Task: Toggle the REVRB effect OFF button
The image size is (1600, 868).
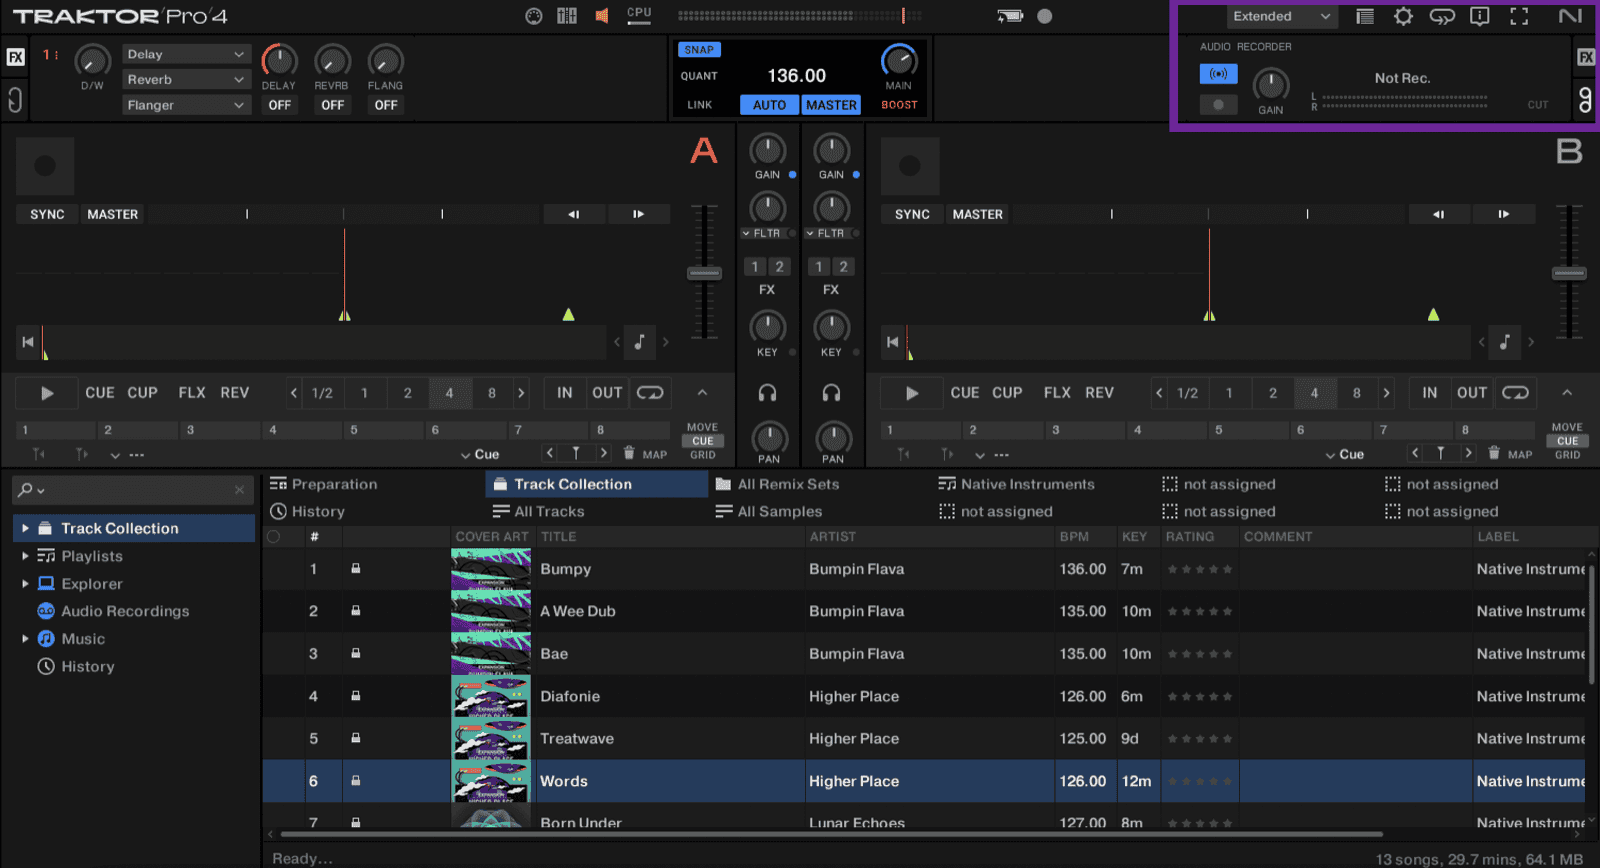Action: pos(332,105)
